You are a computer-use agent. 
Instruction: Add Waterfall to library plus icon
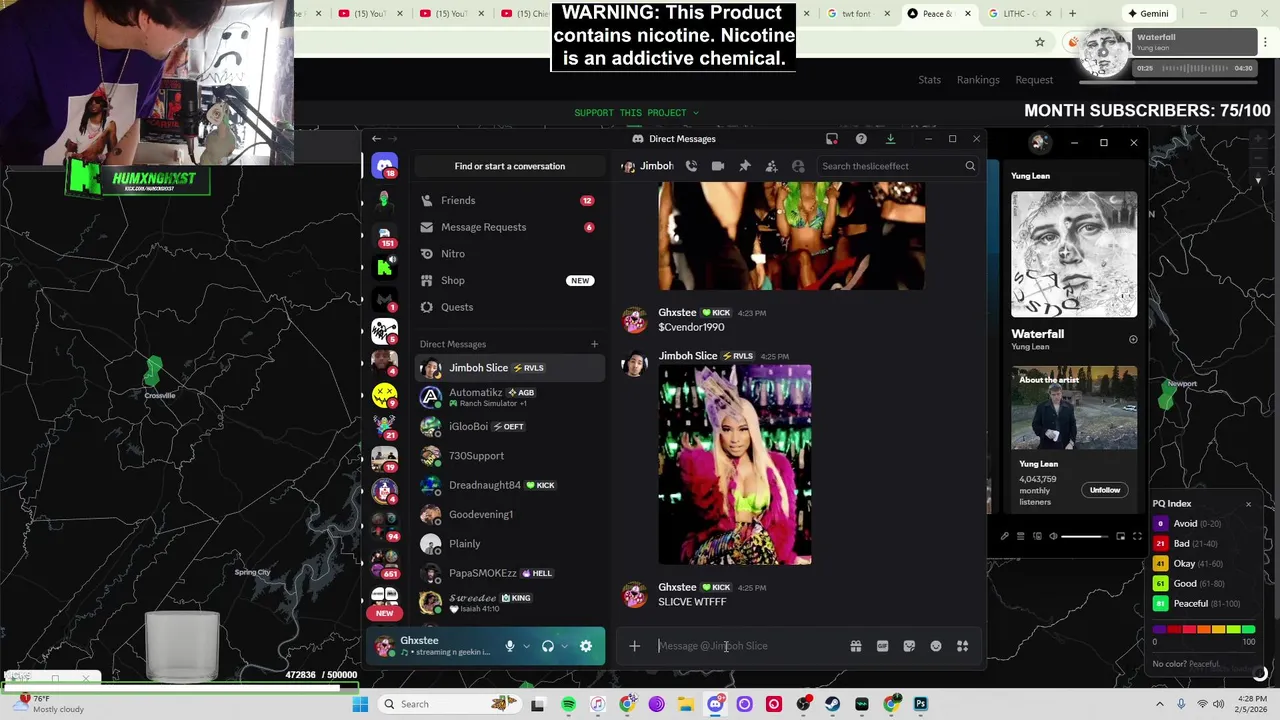[1133, 340]
